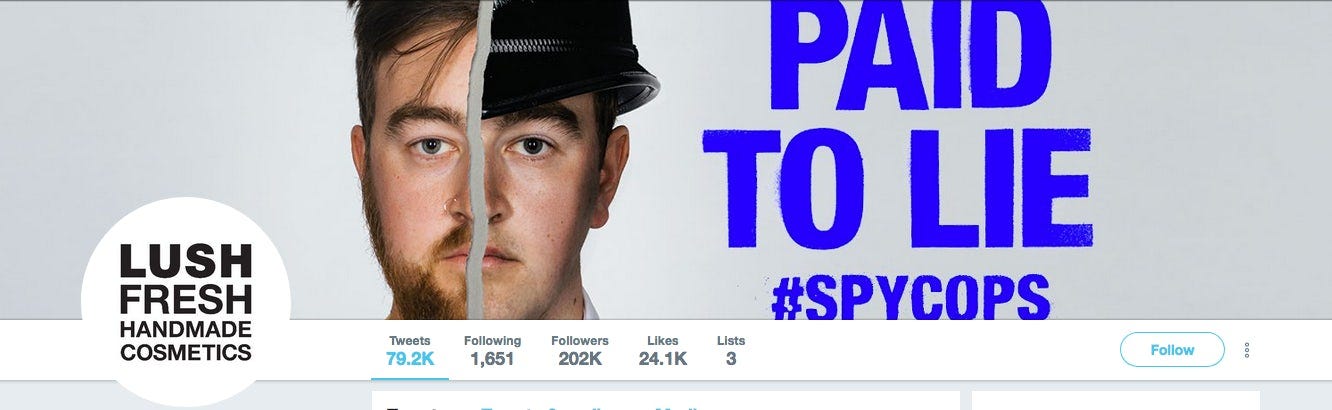Viewport: 1332px width, 410px height.
Task: Open the Lush profile avatar logo
Action: [x=186, y=302]
